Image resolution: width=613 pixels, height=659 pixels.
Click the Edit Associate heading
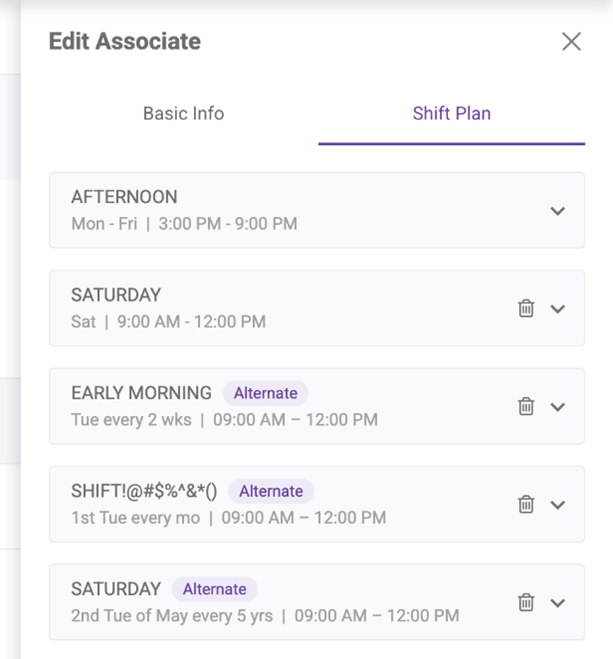pyautogui.click(x=125, y=41)
